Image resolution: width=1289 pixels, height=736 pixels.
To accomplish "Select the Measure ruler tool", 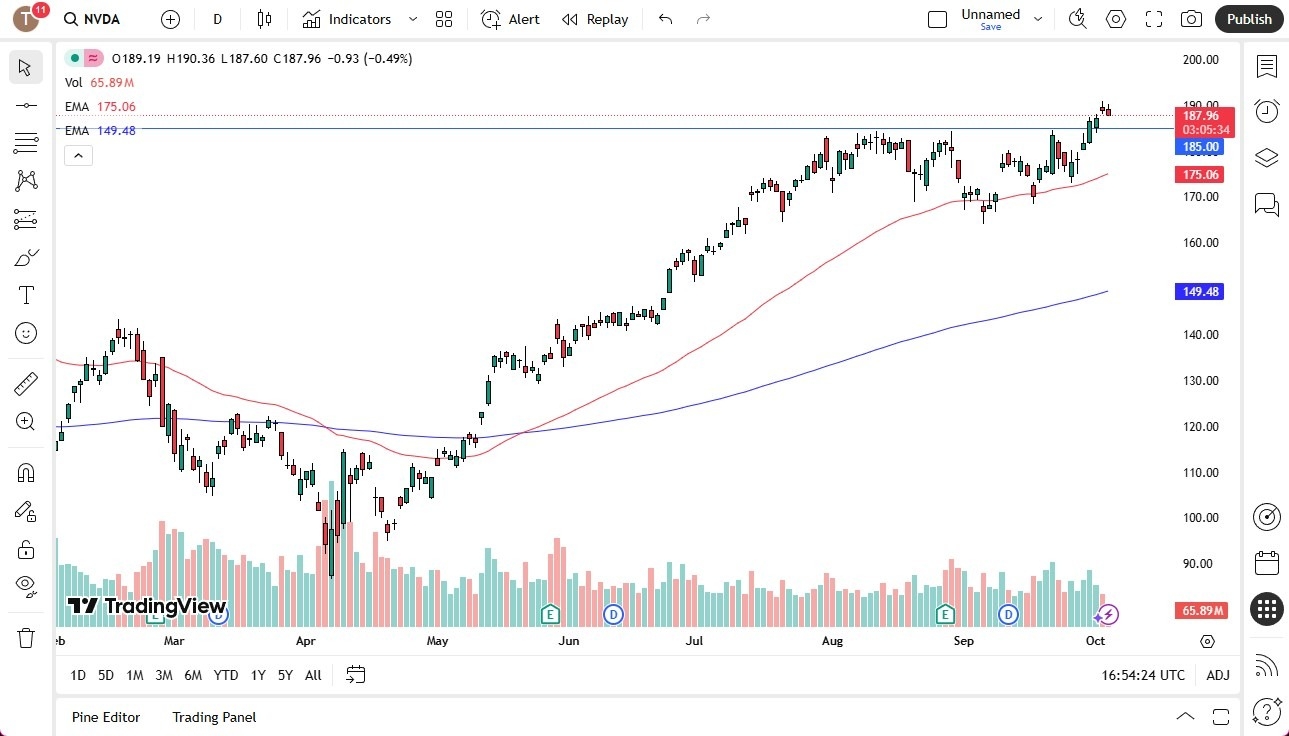I will click(x=26, y=383).
